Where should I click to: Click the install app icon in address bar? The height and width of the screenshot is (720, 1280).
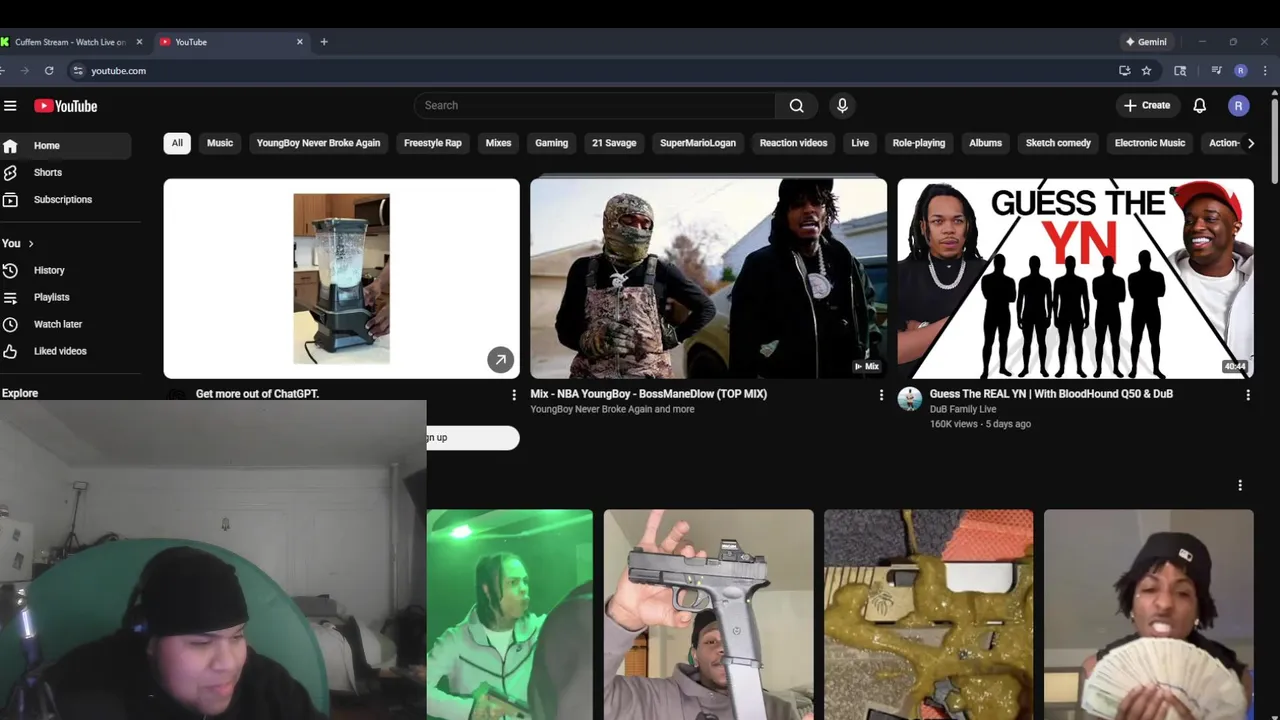click(1124, 71)
